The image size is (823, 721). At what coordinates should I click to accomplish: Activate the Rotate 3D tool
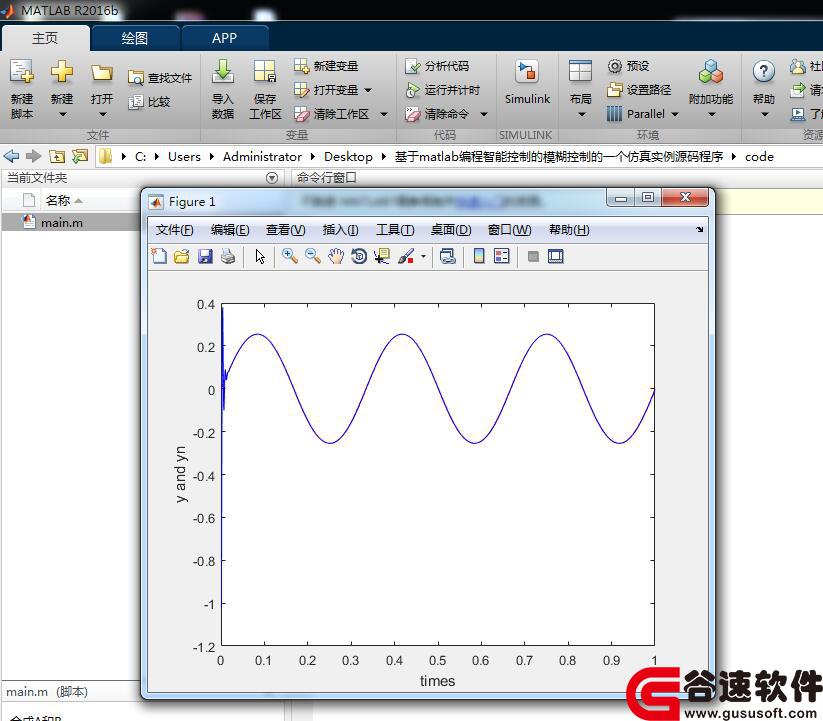pyautogui.click(x=359, y=256)
